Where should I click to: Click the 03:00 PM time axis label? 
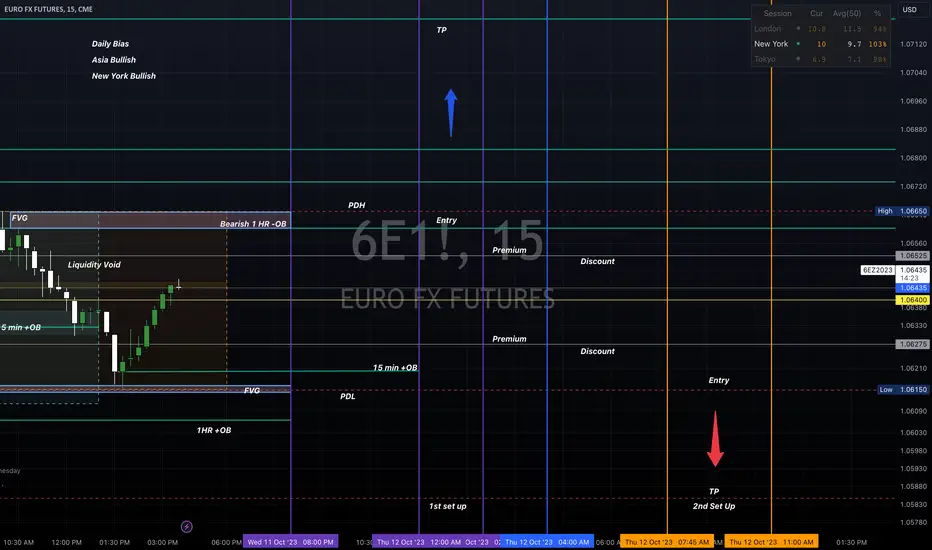click(162, 542)
